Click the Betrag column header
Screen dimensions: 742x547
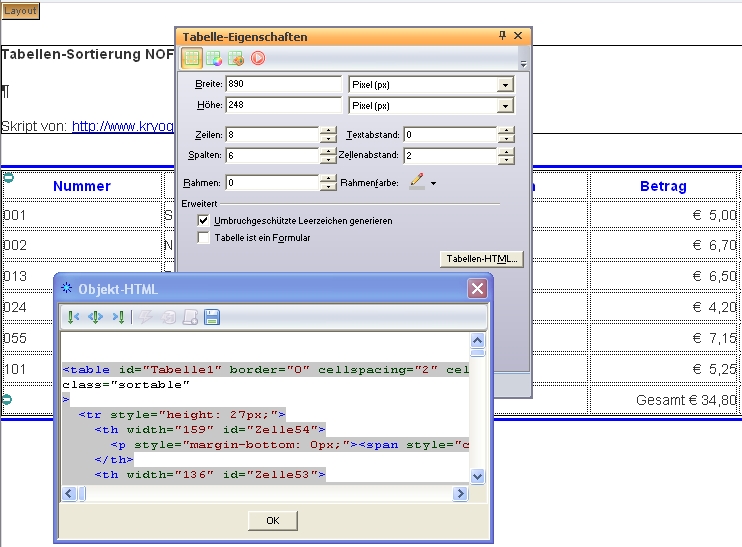[663, 186]
